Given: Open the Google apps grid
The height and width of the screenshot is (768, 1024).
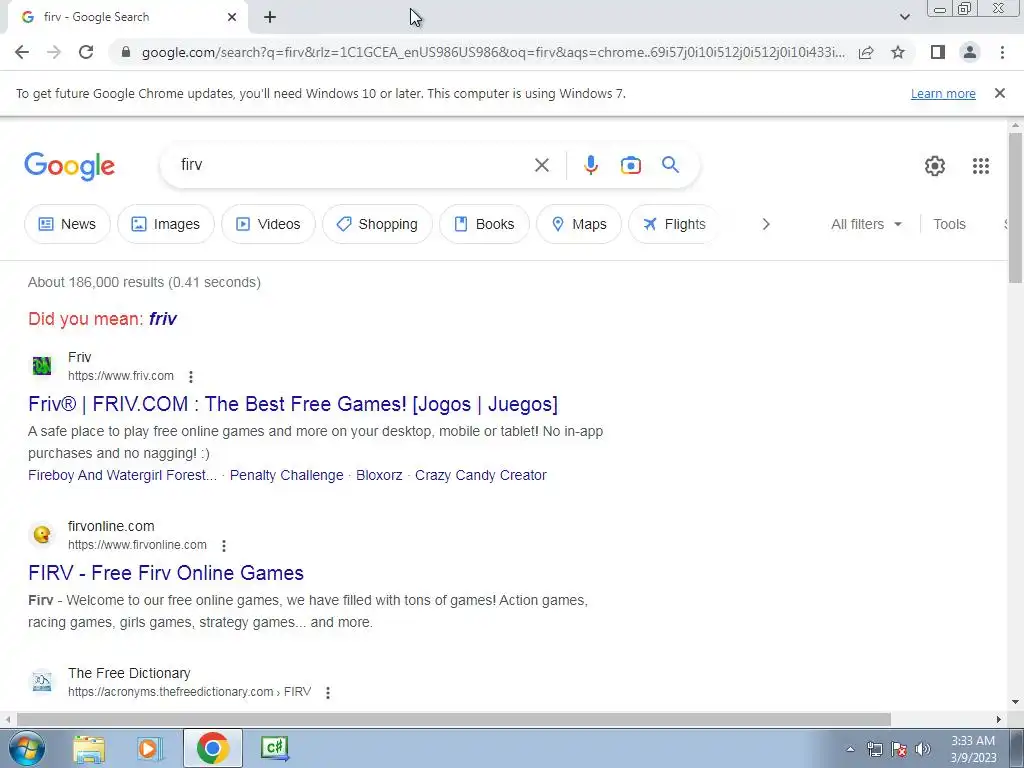Looking at the screenshot, I should [x=980, y=166].
